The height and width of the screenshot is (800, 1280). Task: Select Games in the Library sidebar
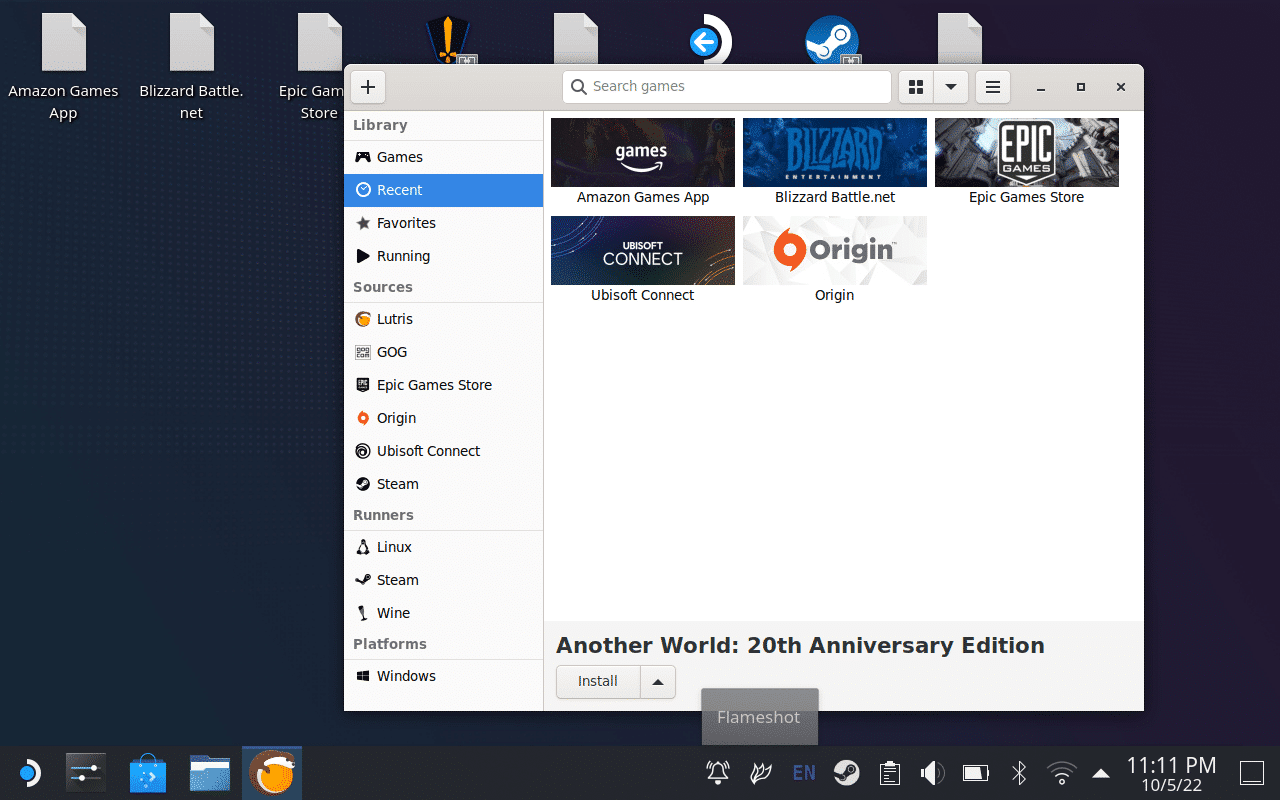click(x=443, y=157)
